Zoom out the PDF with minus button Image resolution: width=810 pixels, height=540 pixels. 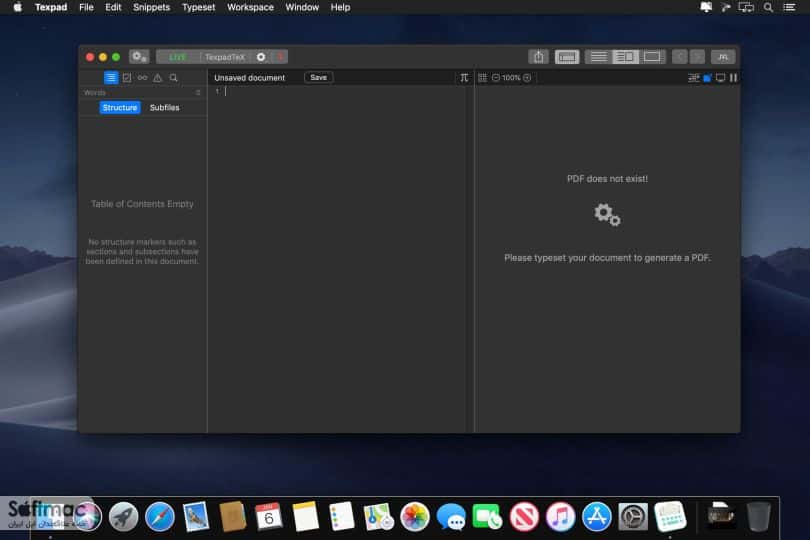(495, 78)
